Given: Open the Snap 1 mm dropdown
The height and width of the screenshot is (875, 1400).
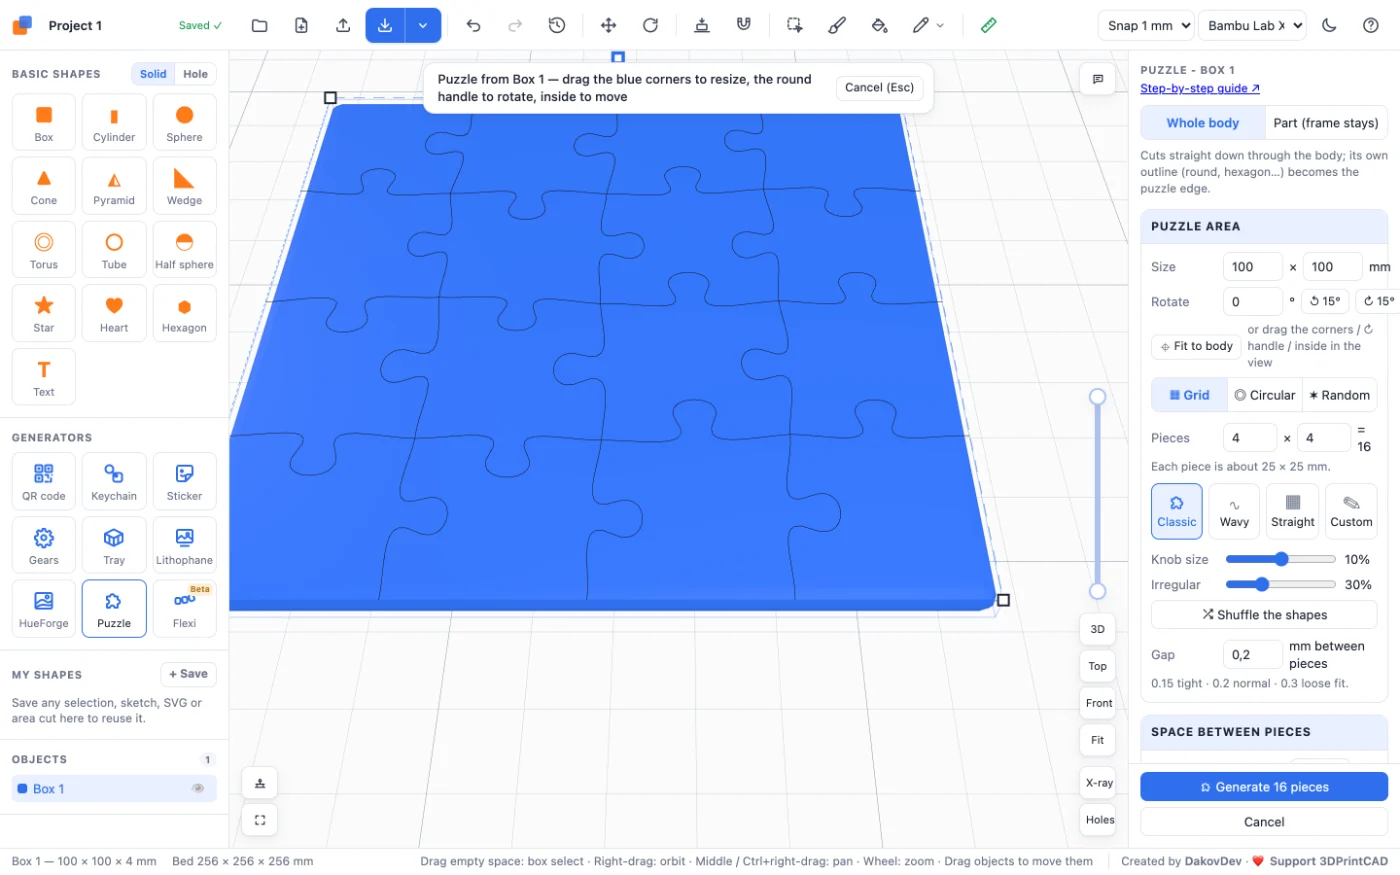Looking at the screenshot, I should pos(1146,26).
